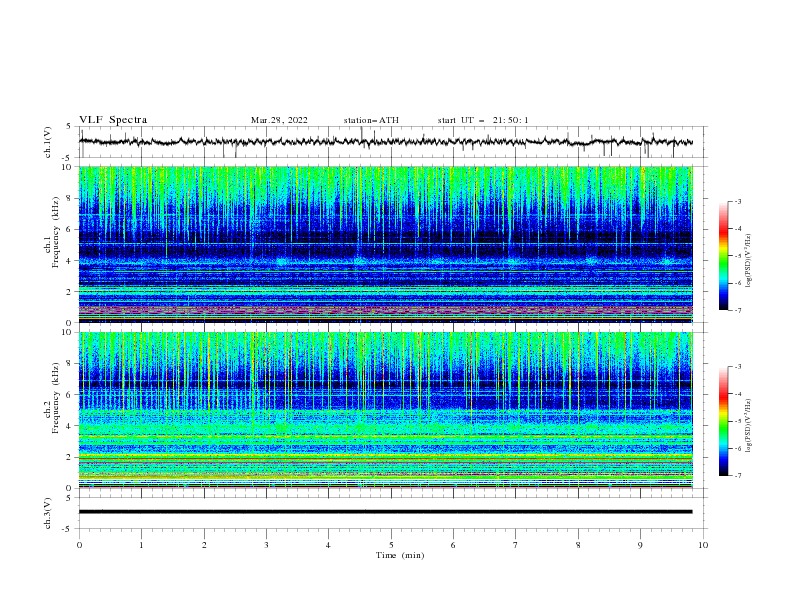Screen dimensions: 792x612
Task: Click the time axis tick "10"
Action: [x=703, y=545]
